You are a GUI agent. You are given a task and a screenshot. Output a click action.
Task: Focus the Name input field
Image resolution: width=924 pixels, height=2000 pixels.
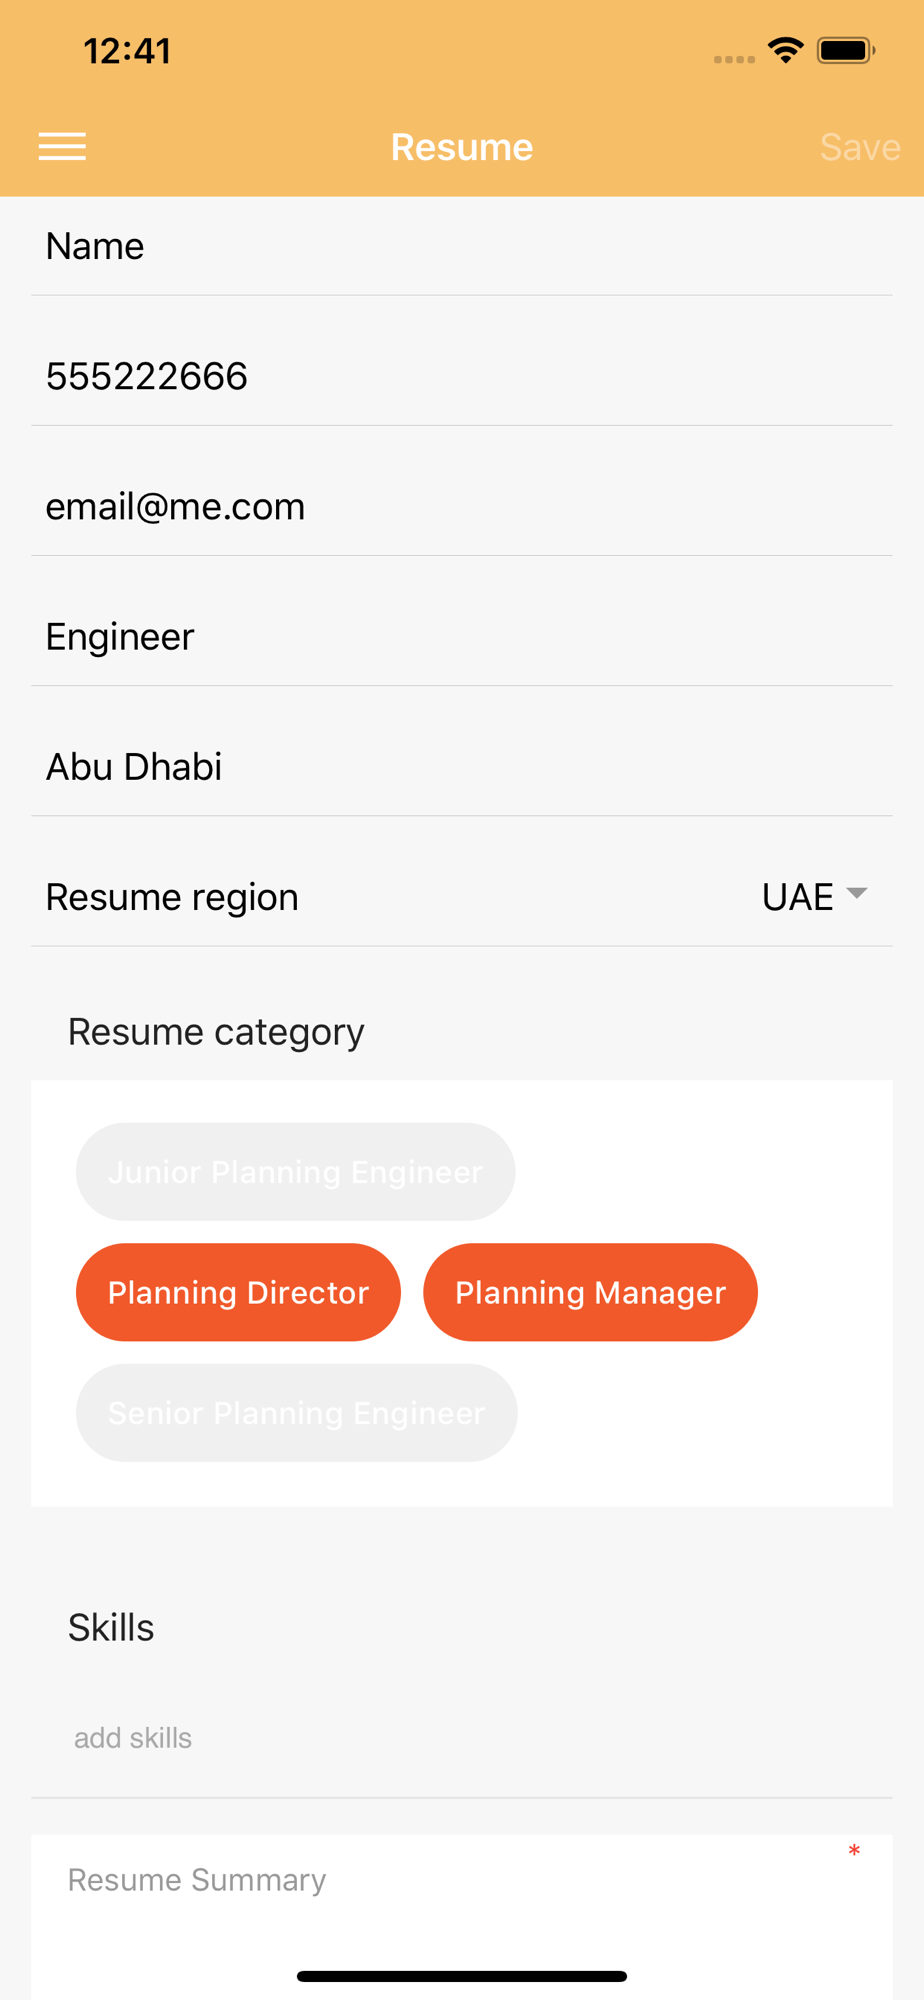point(462,246)
